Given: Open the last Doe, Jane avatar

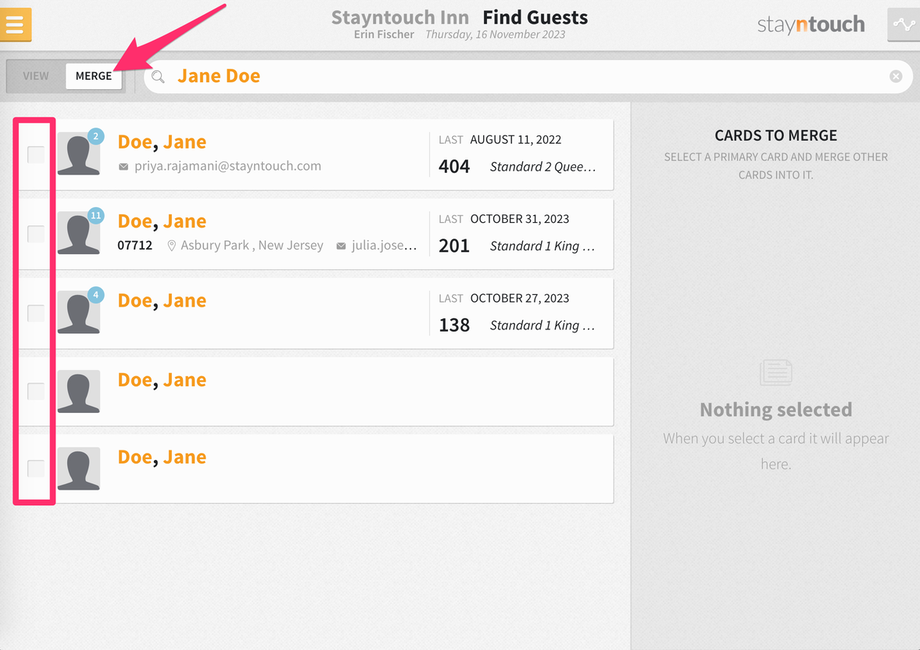Looking at the screenshot, I should tap(79, 469).
